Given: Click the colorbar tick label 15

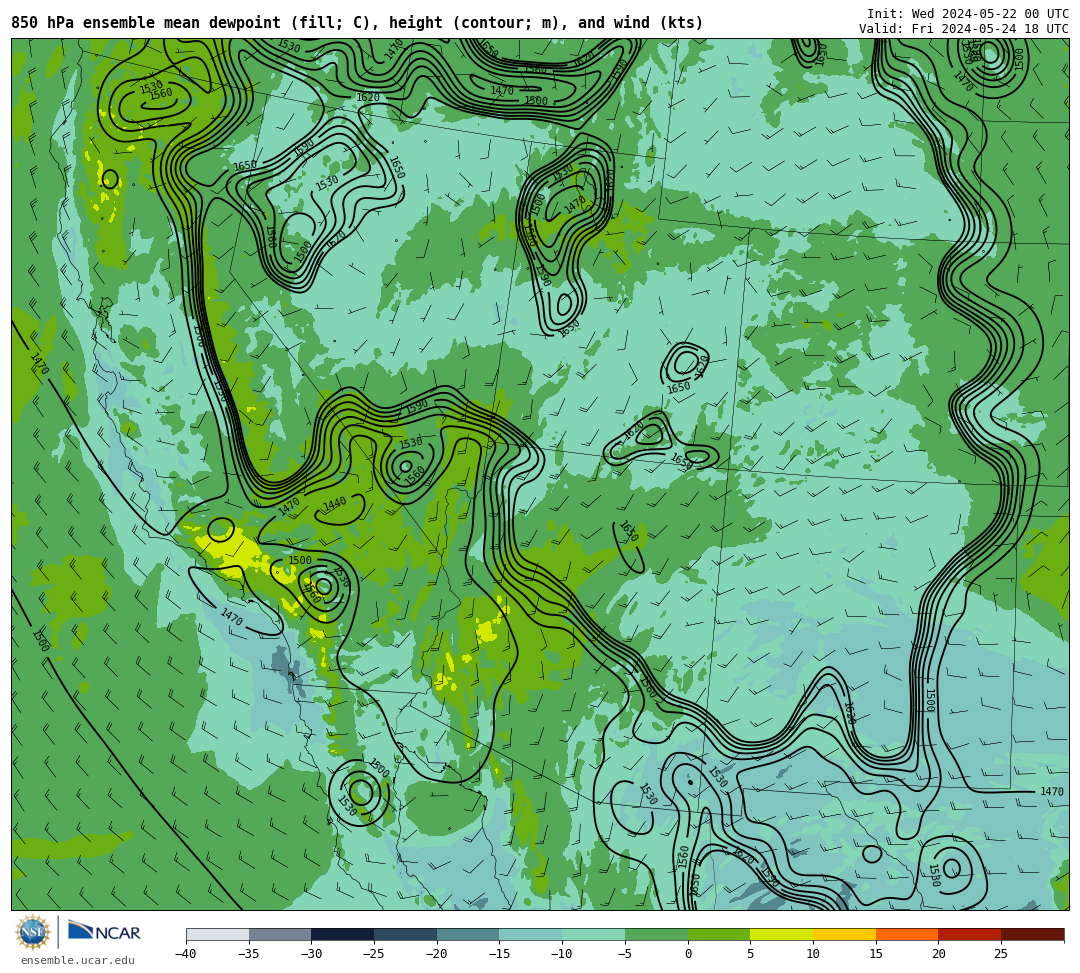Looking at the screenshot, I should point(875,954).
